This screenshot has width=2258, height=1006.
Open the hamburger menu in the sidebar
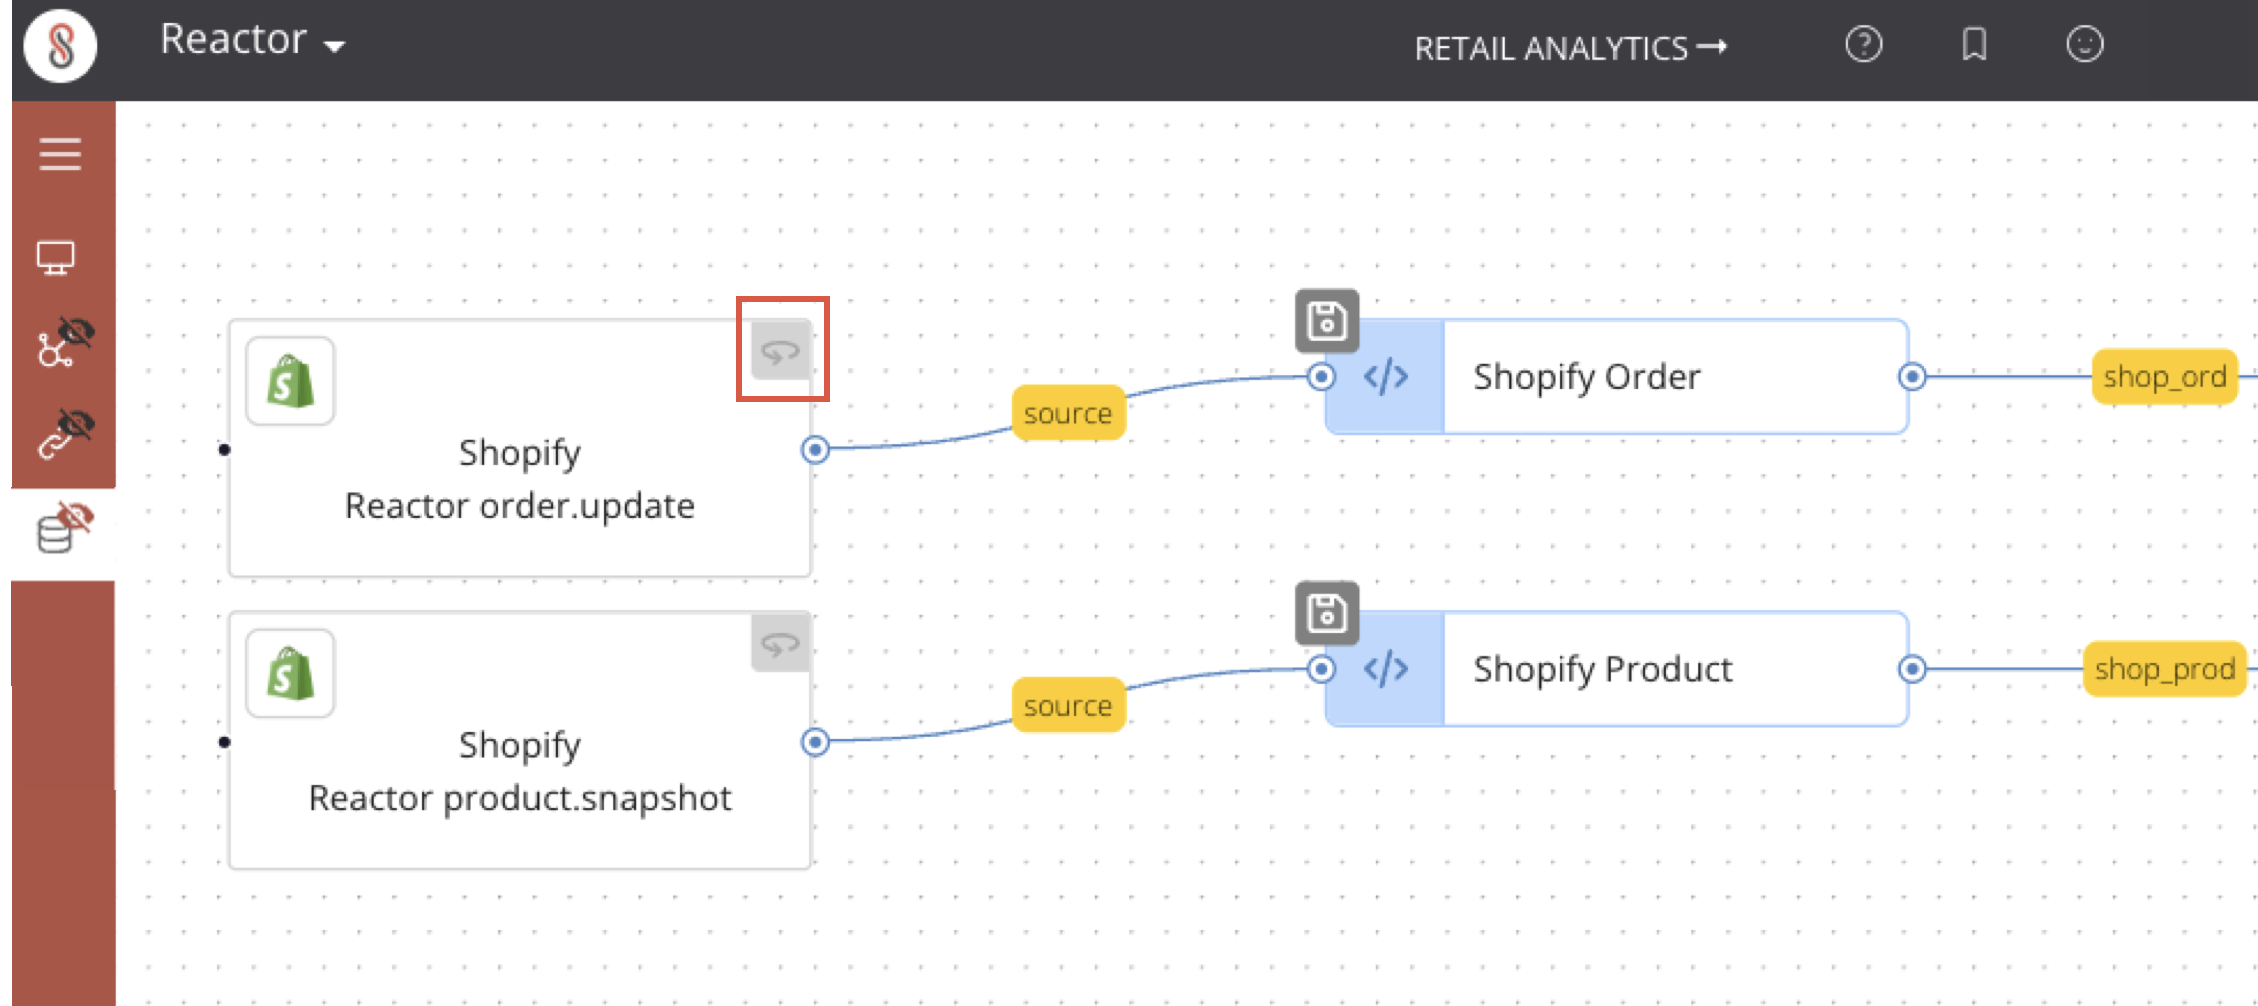pos(59,154)
